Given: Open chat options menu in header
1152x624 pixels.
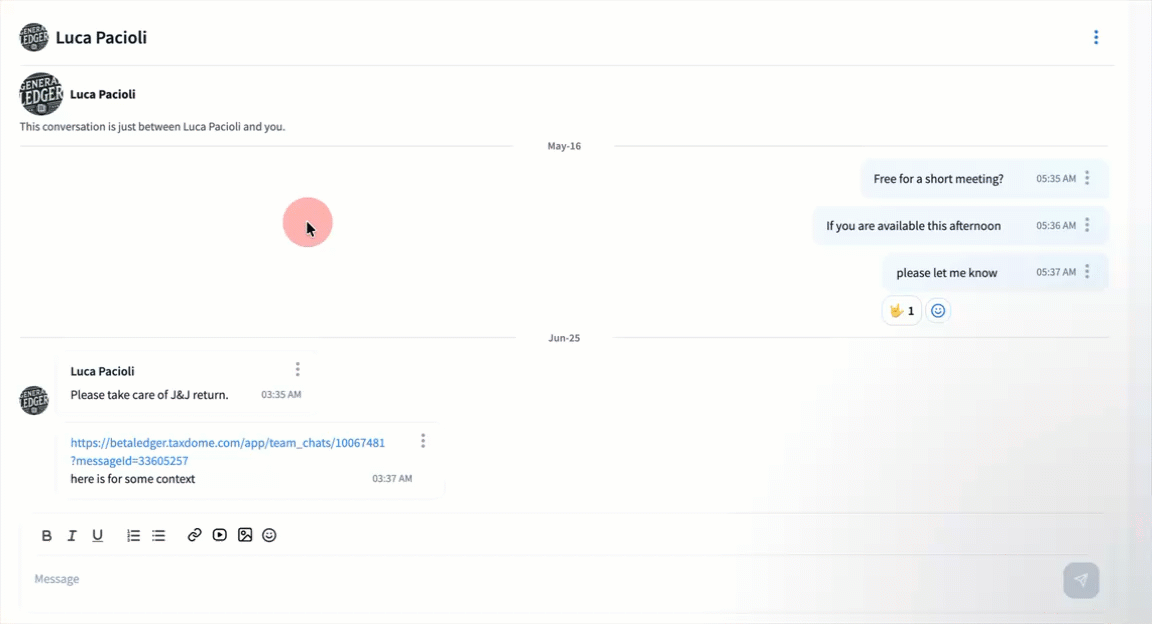Looking at the screenshot, I should 1096,38.
